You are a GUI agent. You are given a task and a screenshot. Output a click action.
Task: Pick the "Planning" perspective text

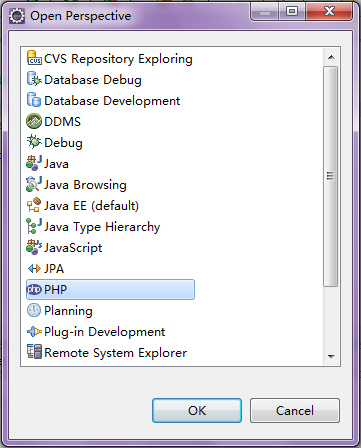pos(68,311)
